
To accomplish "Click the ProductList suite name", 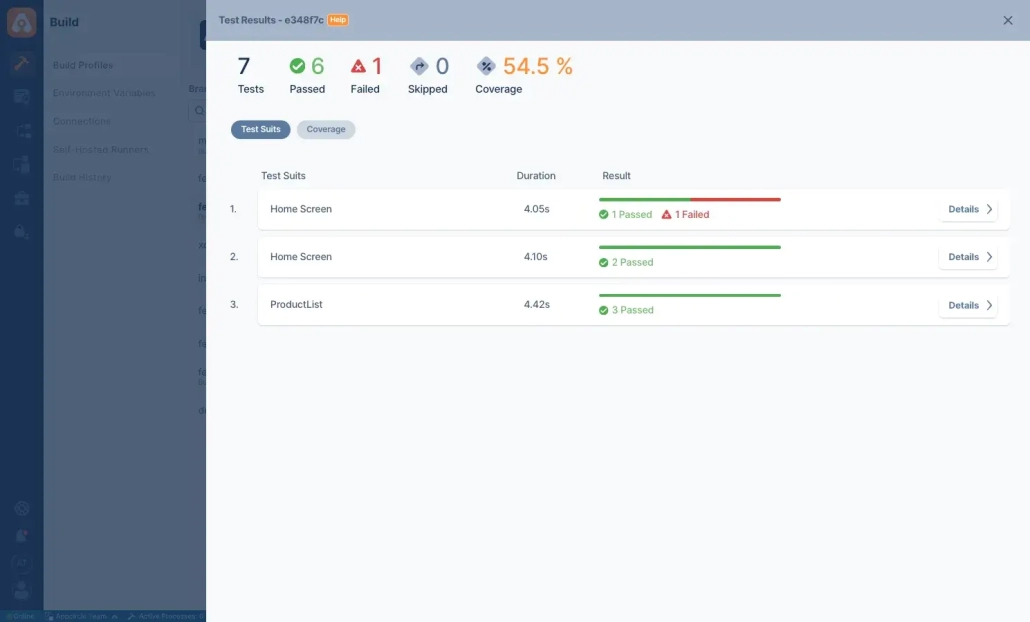I will point(296,304).
